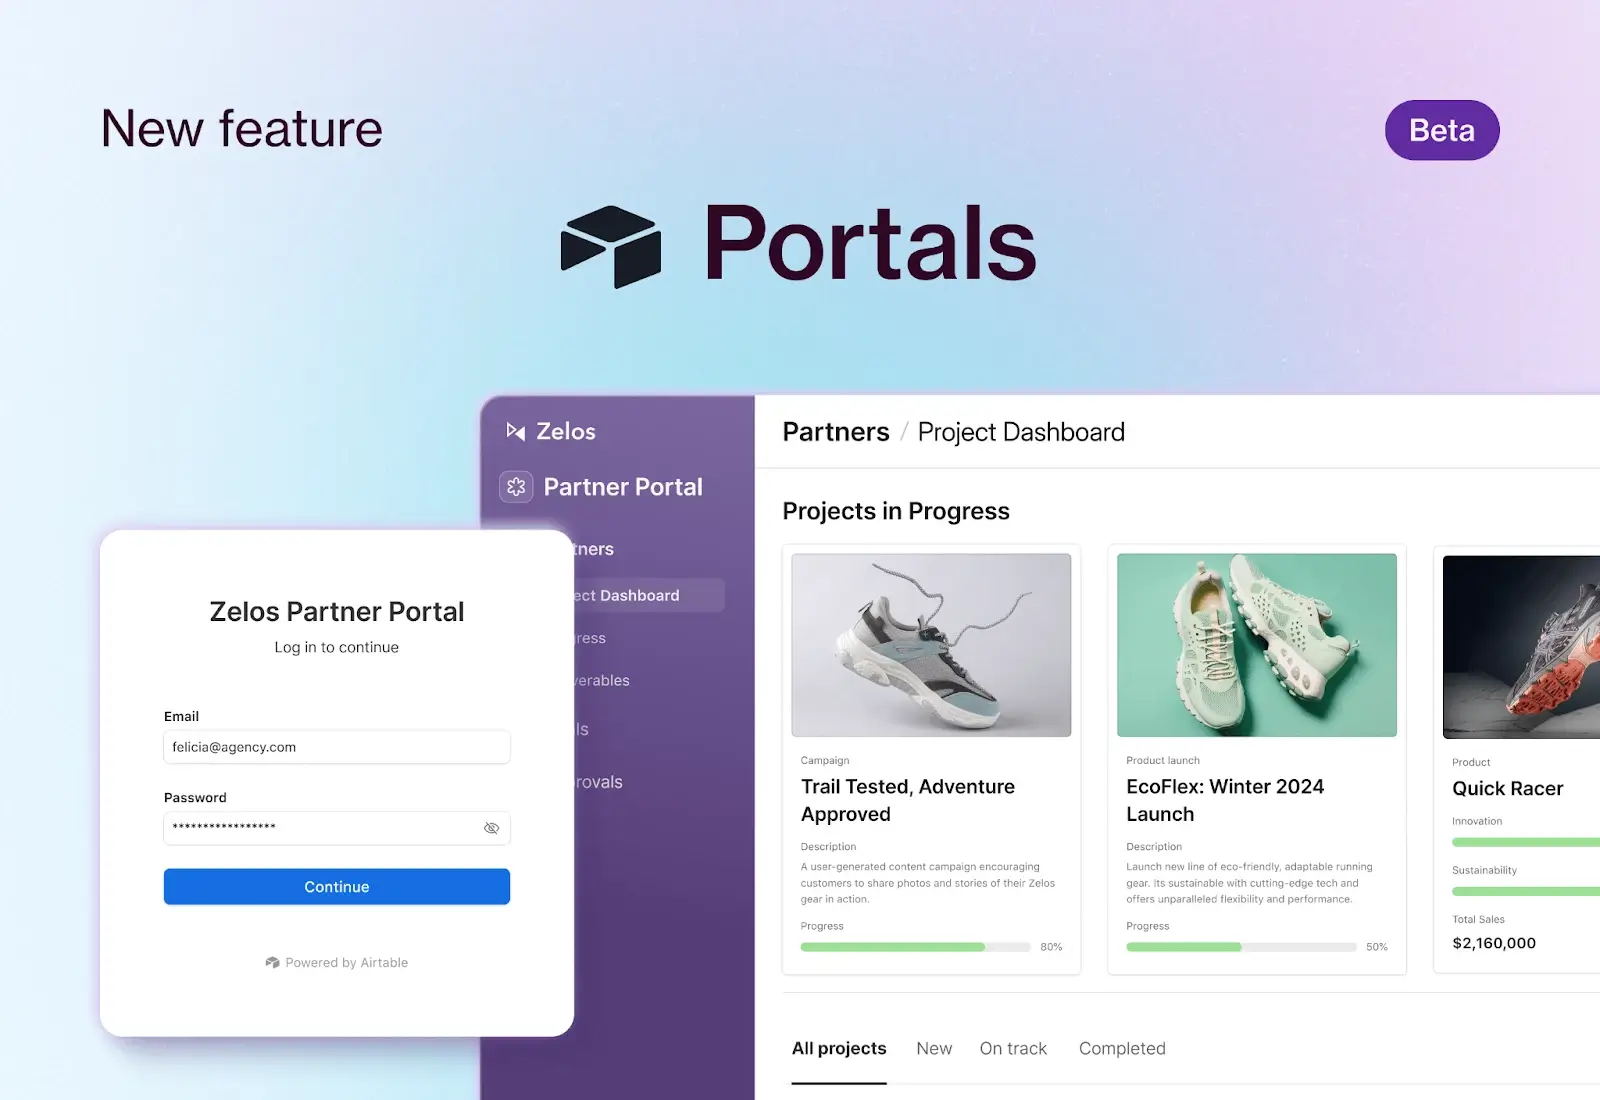Screen dimensions: 1600x1100
Task: Click the Continue button
Action: click(337, 887)
